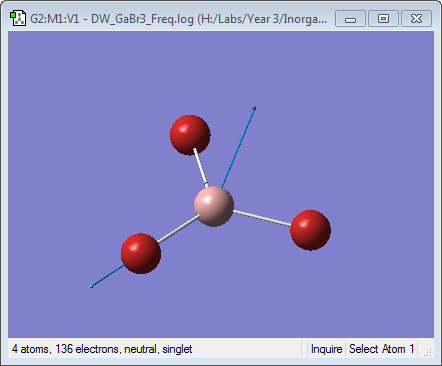
Task: Click the bond between gallium and top bromine
Action: click(x=201, y=168)
